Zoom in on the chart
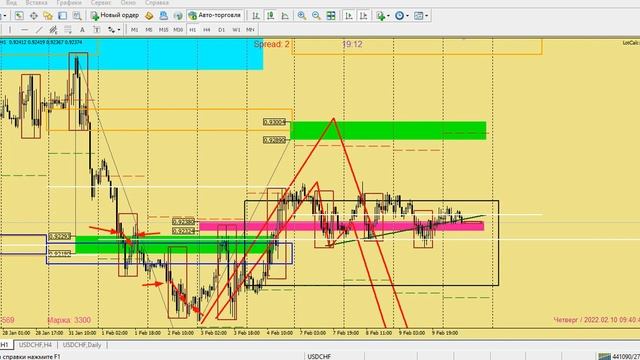Screen dimensions: 640x360 click(302, 16)
